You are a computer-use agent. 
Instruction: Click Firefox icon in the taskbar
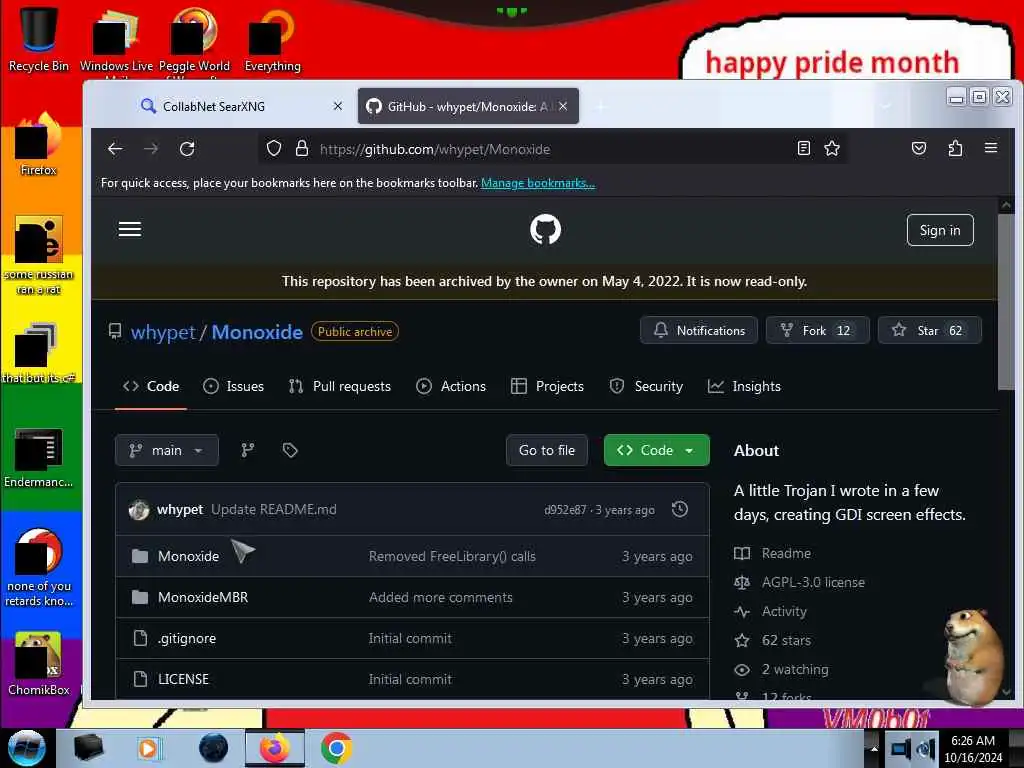click(275, 748)
